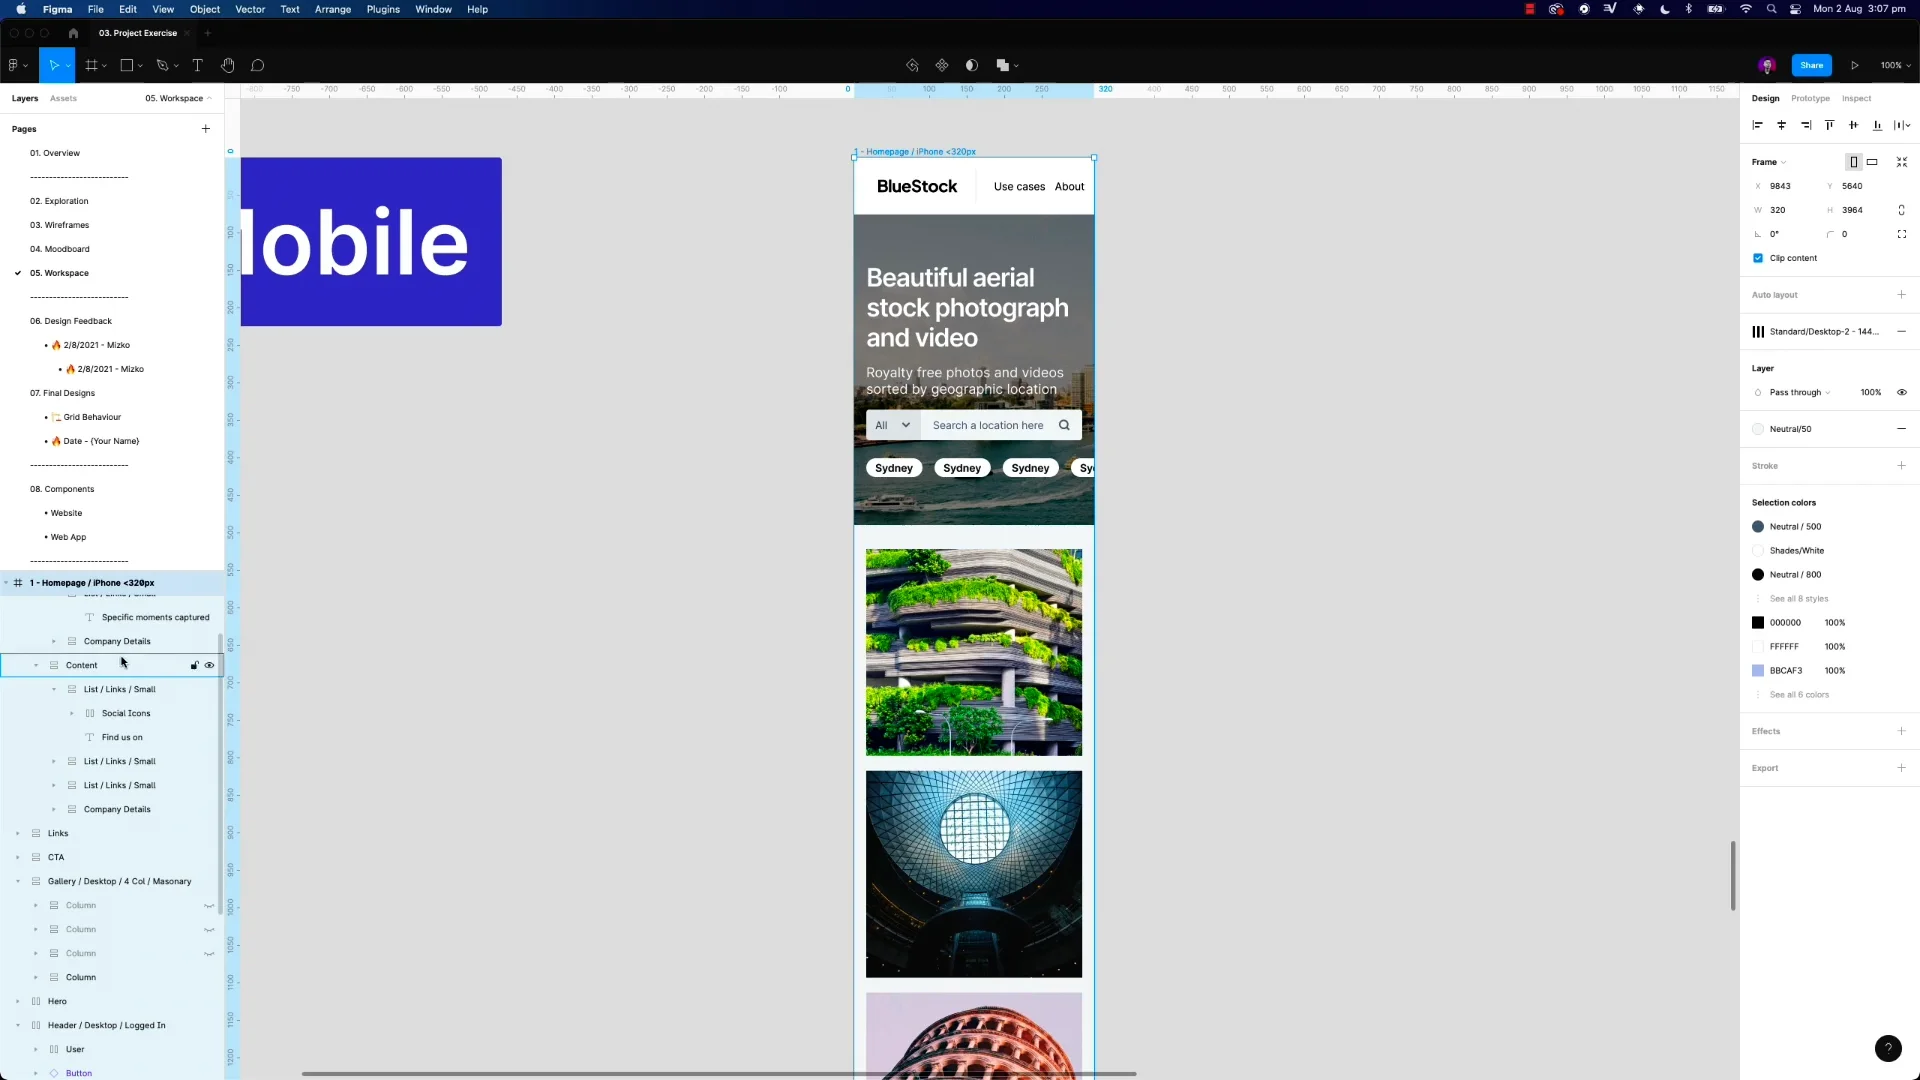Select the Hand tool

tap(227, 65)
